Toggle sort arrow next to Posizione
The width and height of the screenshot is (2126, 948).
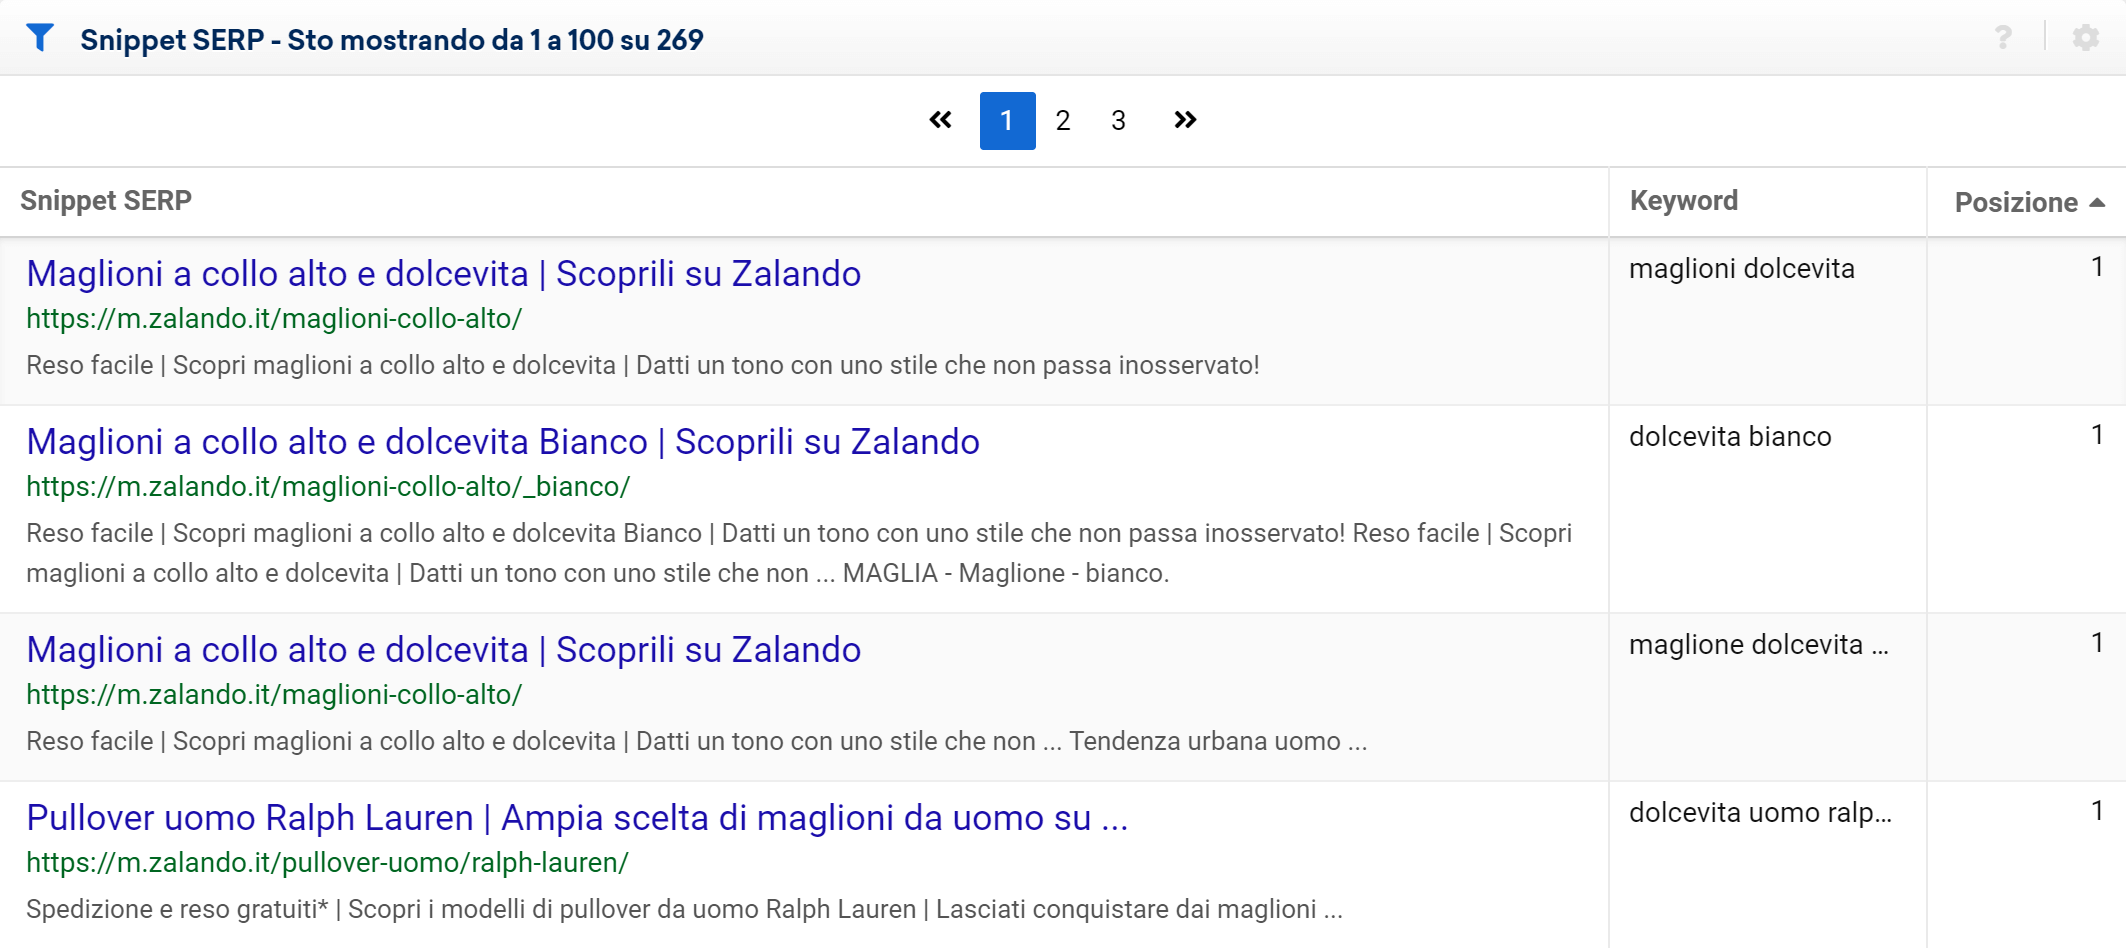(x=2097, y=203)
